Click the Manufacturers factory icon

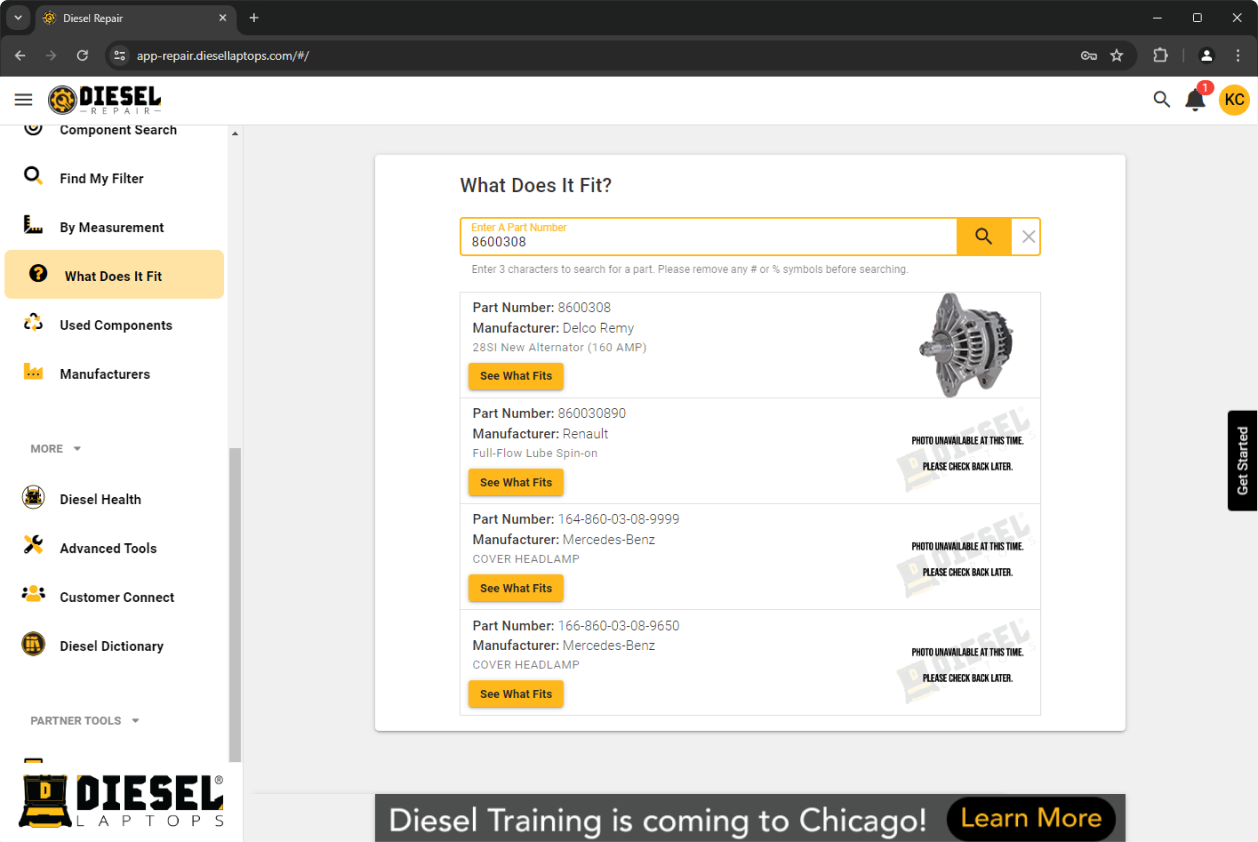pyautogui.click(x=33, y=372)
